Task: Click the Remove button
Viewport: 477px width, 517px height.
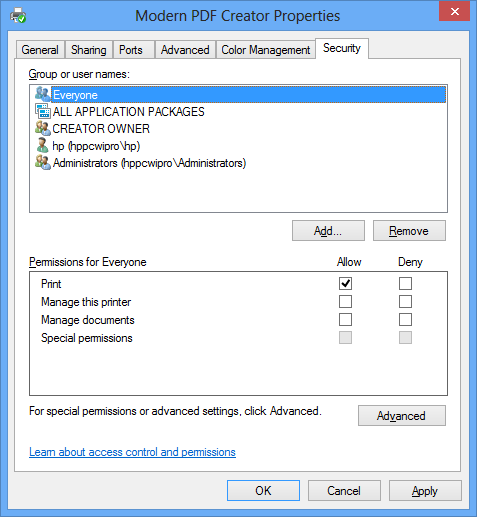Action: tap(409, 231)
